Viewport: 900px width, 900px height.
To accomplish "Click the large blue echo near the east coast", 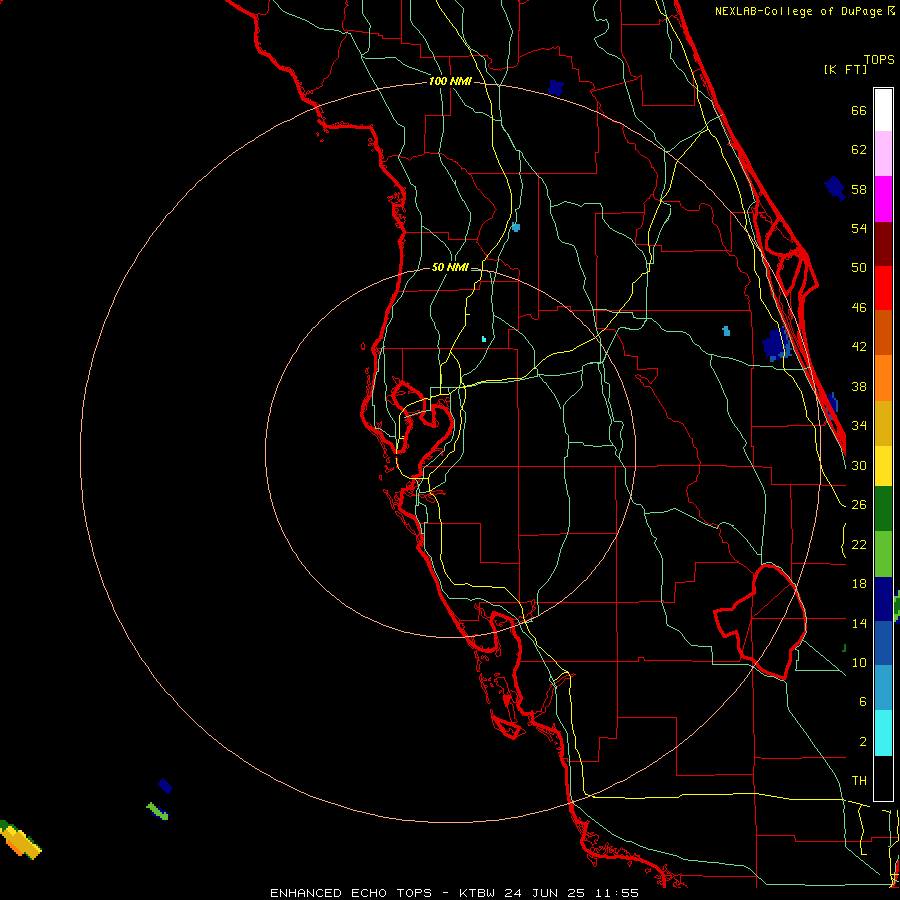I will pos(777,344).
